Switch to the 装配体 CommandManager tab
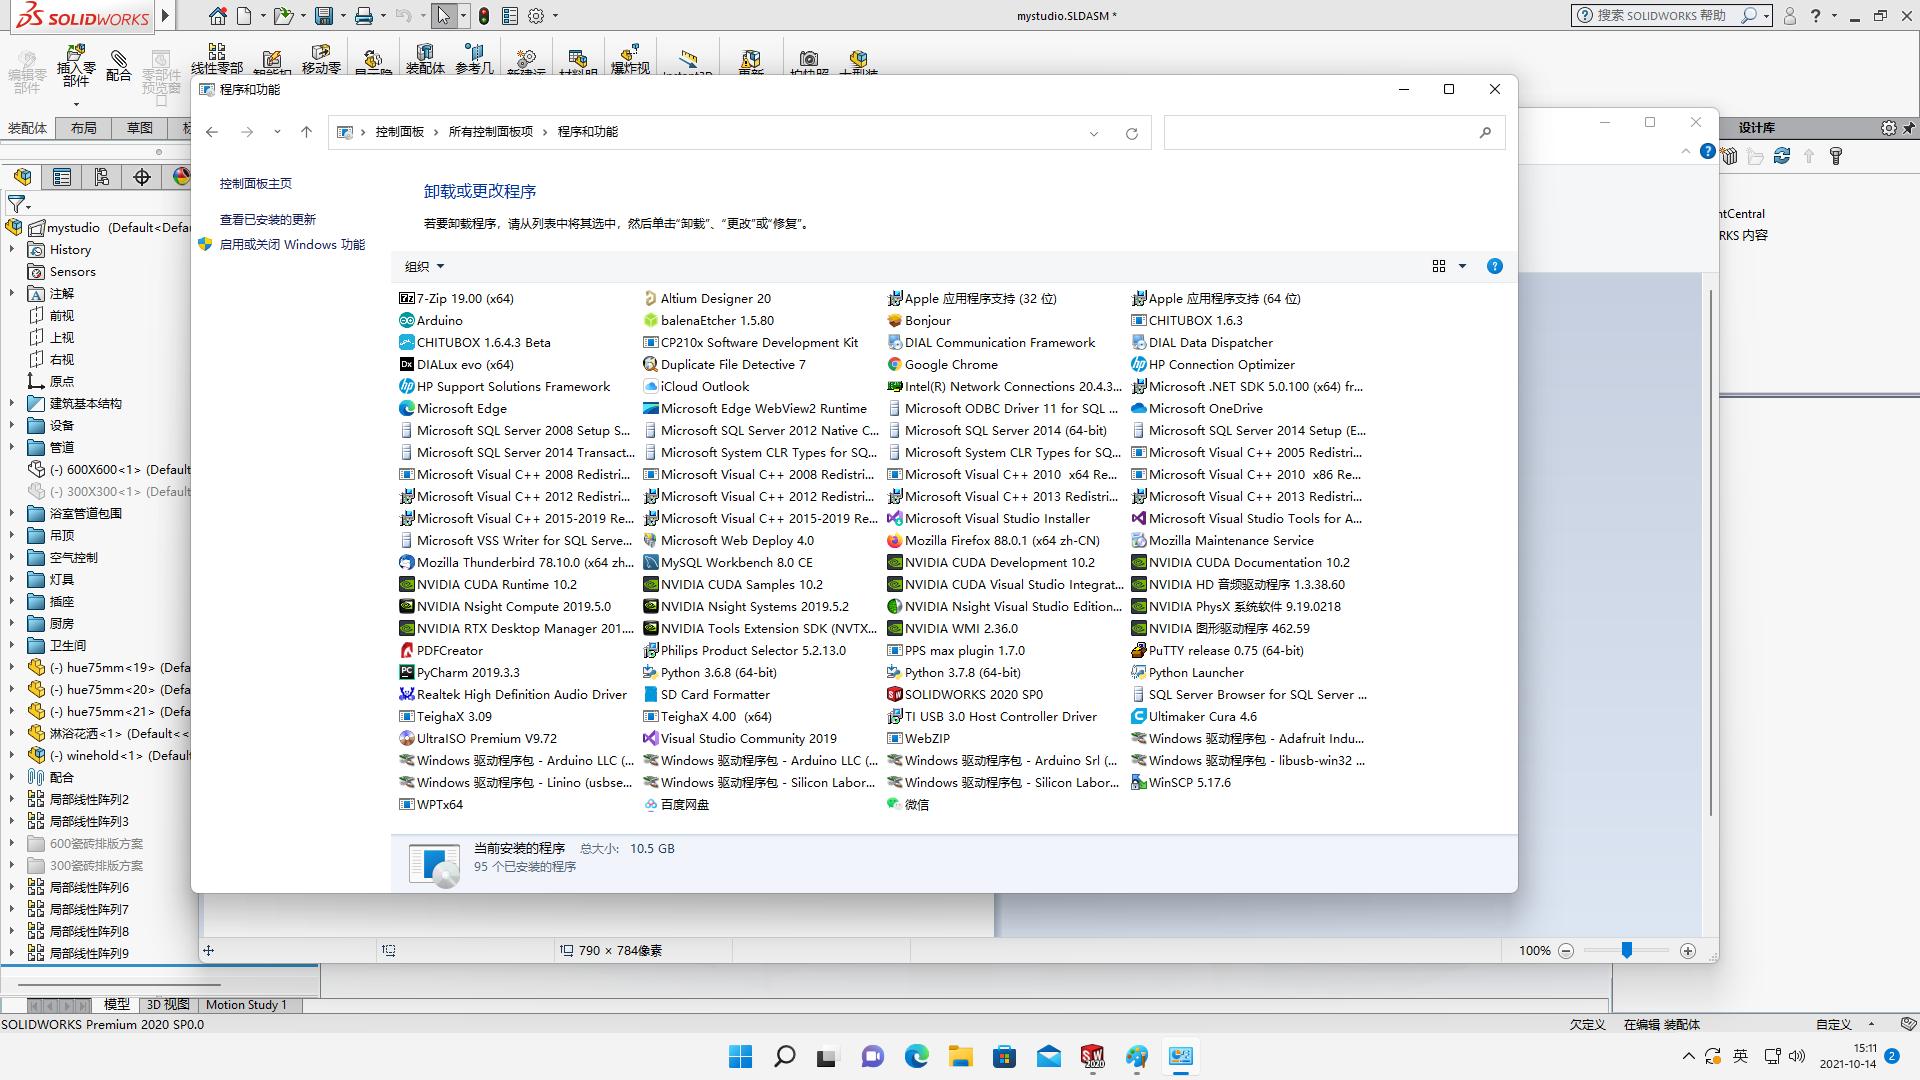Viewport: 1920px width, 1080px height. coord(27,128)
